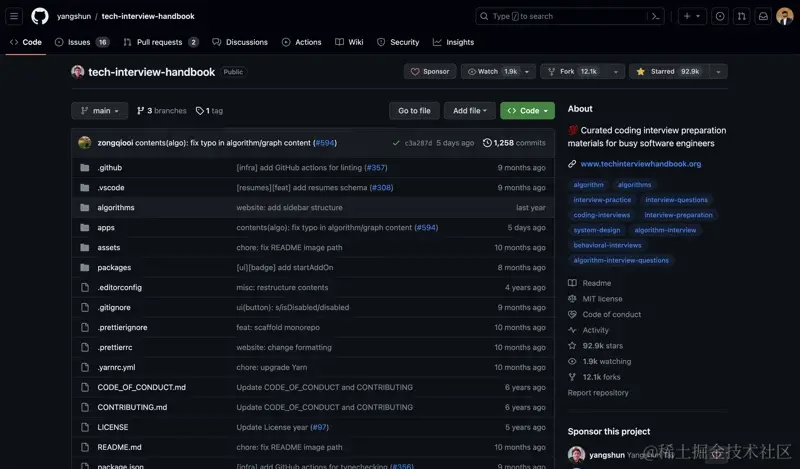Viewport: 800px width, 469px height.
Task: Switch to the Pull requests tab
Action: point(161,42)
